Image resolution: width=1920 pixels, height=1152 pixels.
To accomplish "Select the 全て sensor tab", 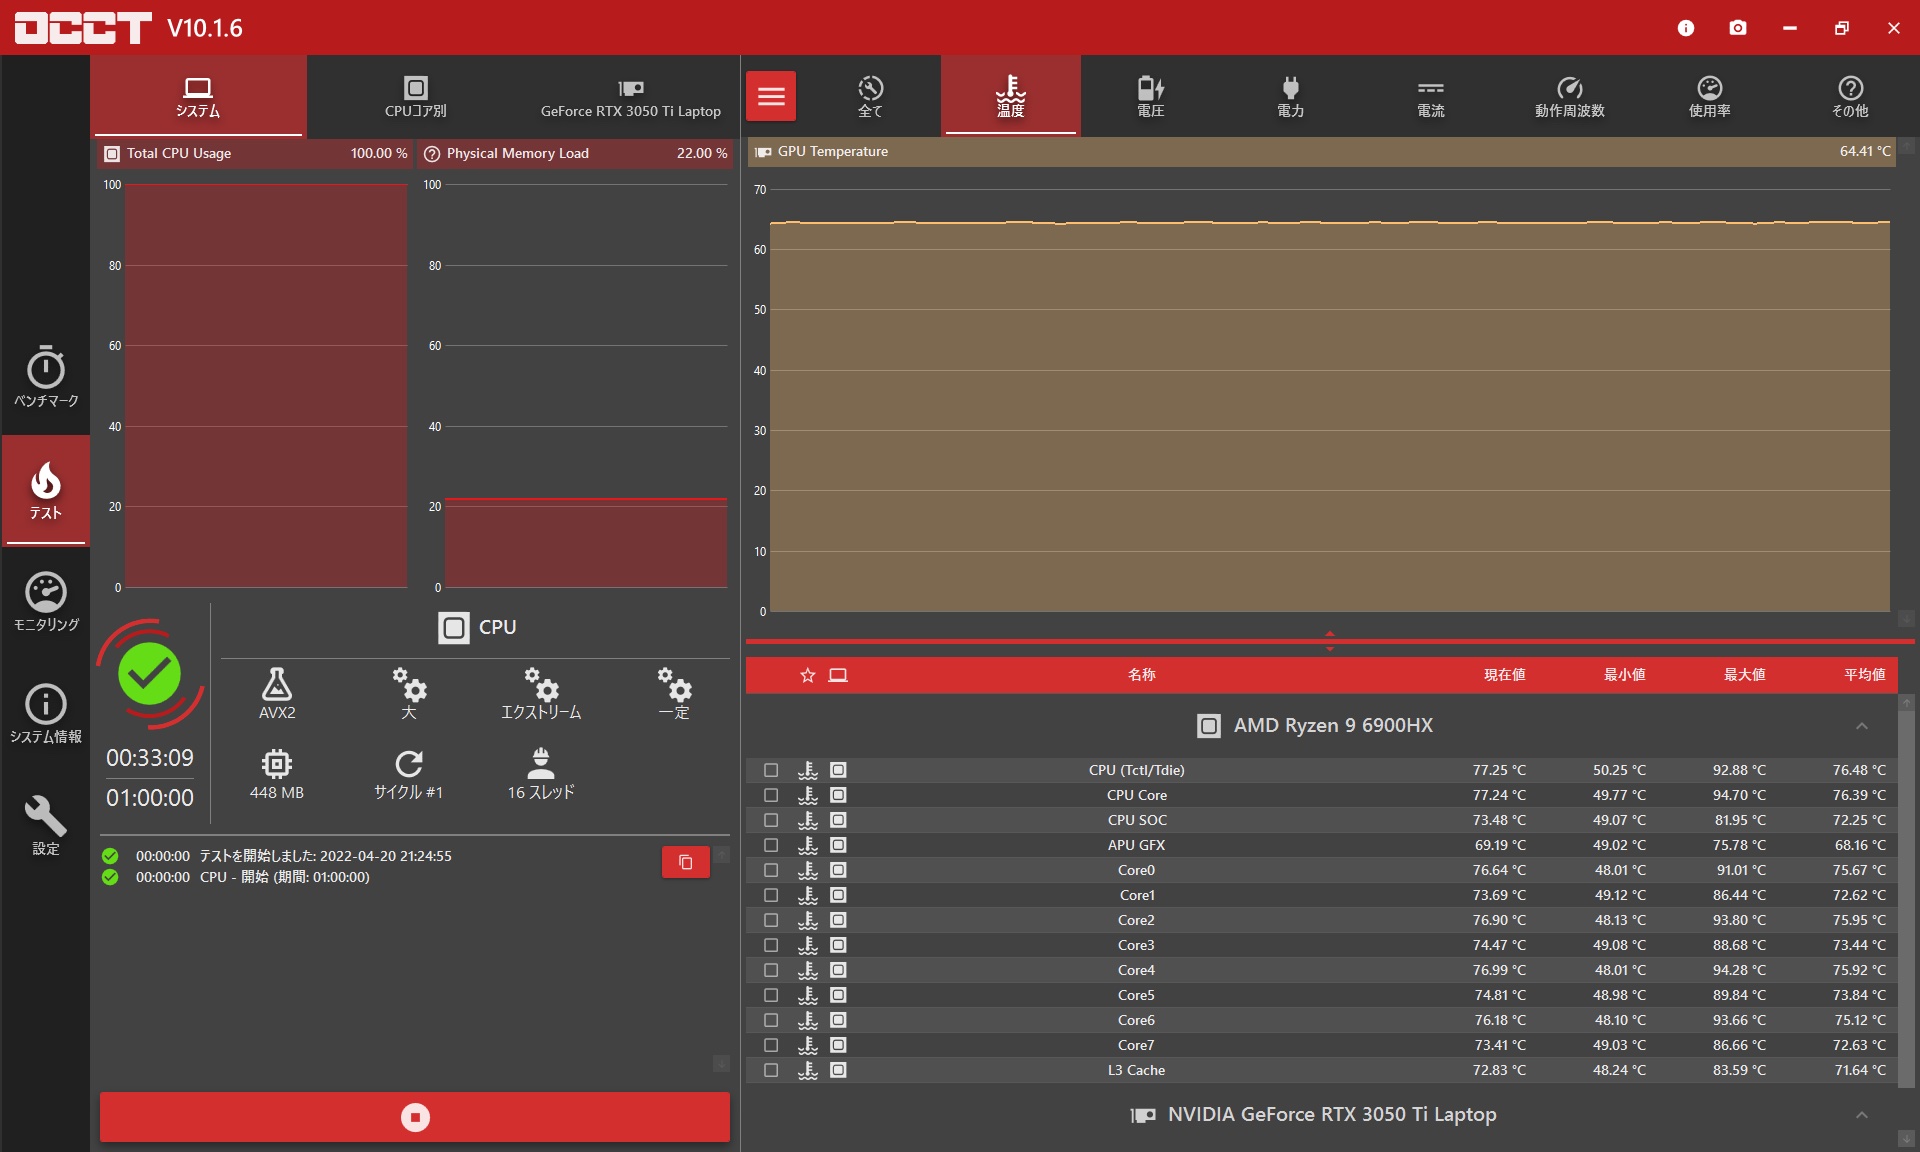I will click(x=870, y=96).
